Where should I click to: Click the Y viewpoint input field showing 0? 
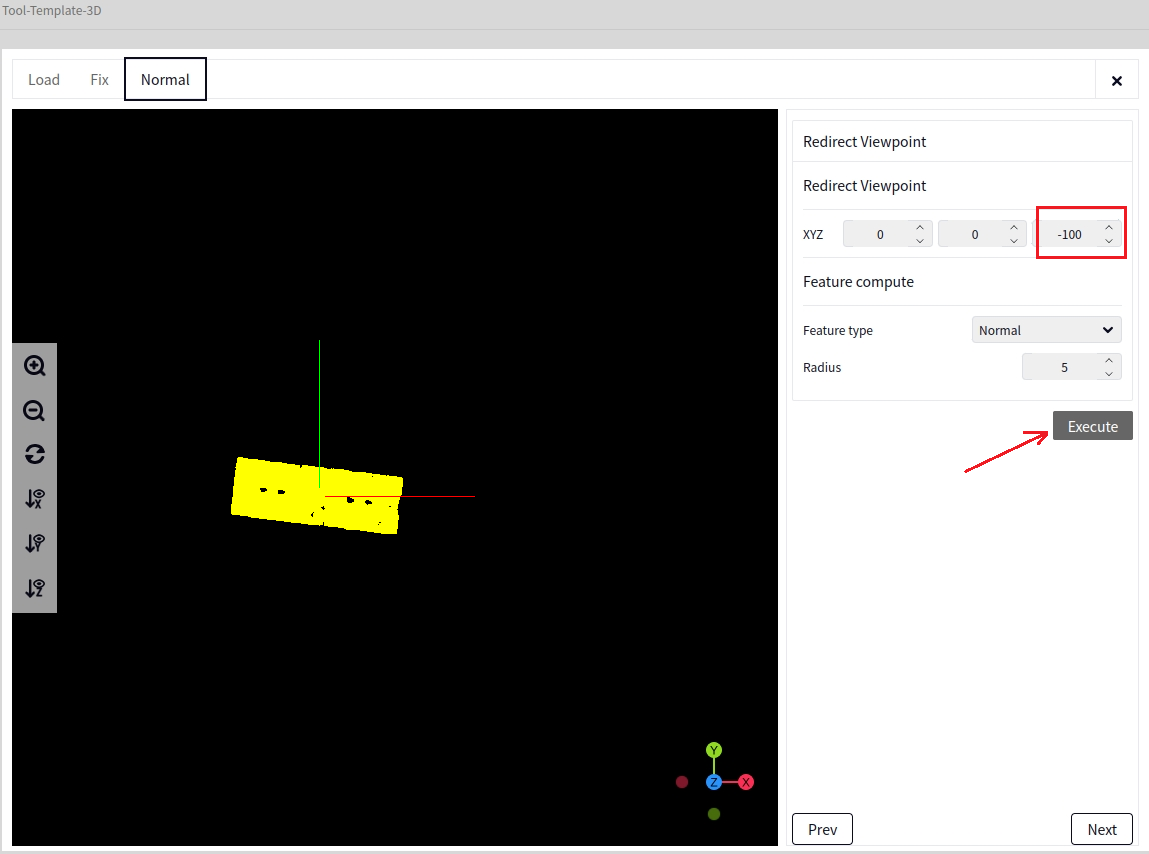coord(982,234)
